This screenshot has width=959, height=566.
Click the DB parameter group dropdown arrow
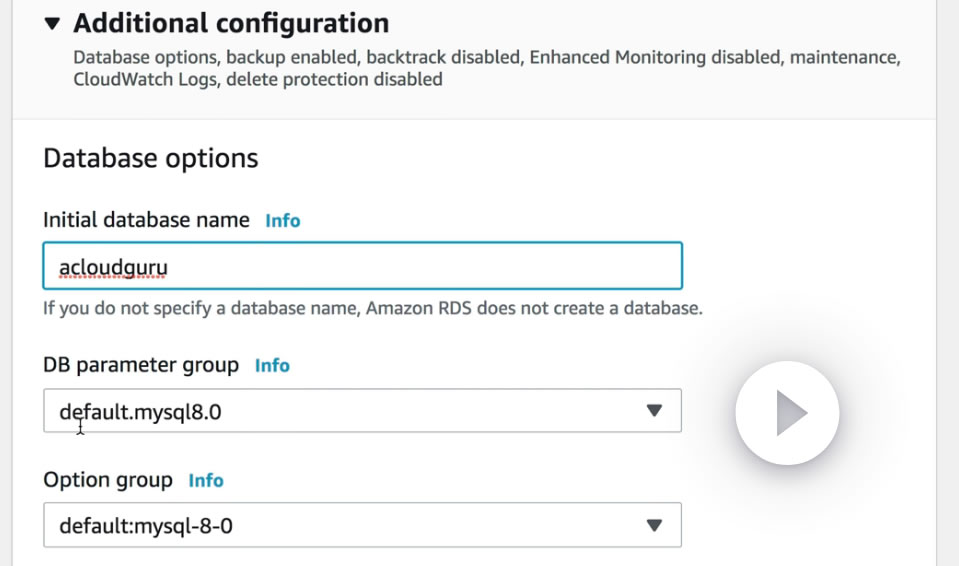tap(654, 411)
